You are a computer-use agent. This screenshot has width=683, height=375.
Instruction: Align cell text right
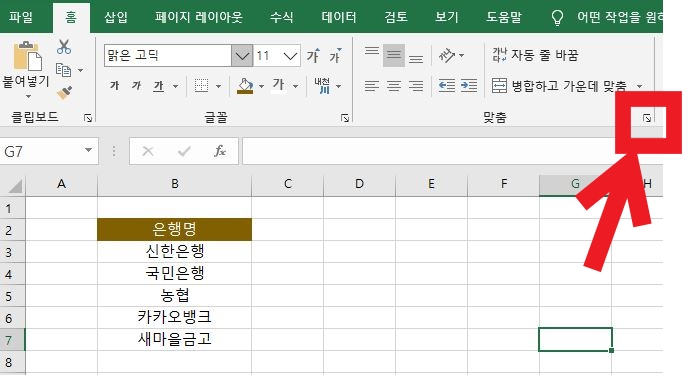point(416,86)
